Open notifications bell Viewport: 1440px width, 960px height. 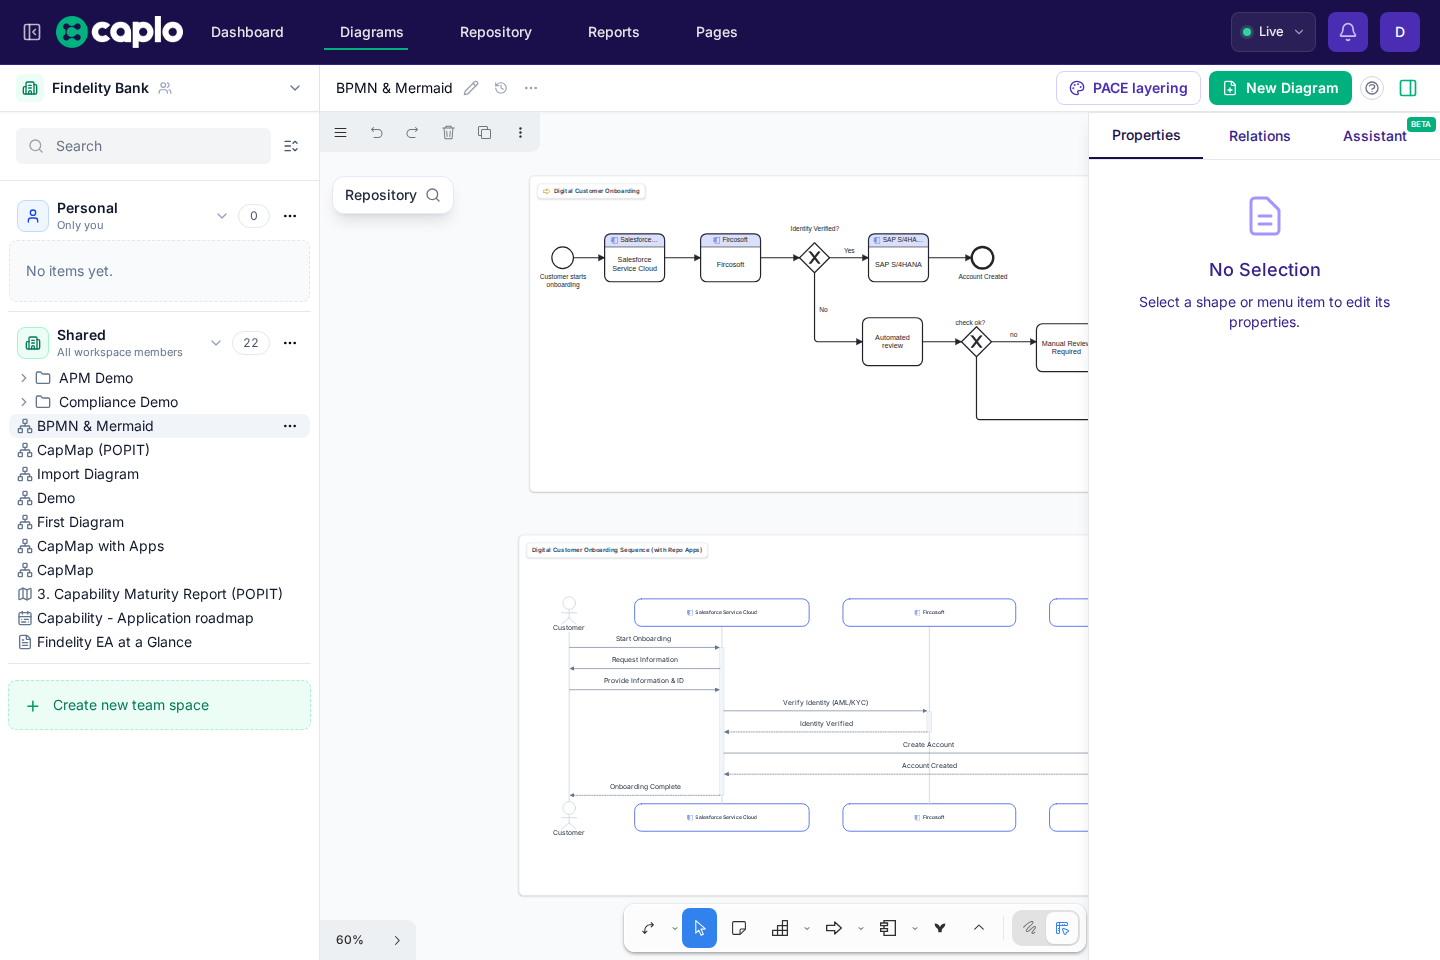(1348, 32)
